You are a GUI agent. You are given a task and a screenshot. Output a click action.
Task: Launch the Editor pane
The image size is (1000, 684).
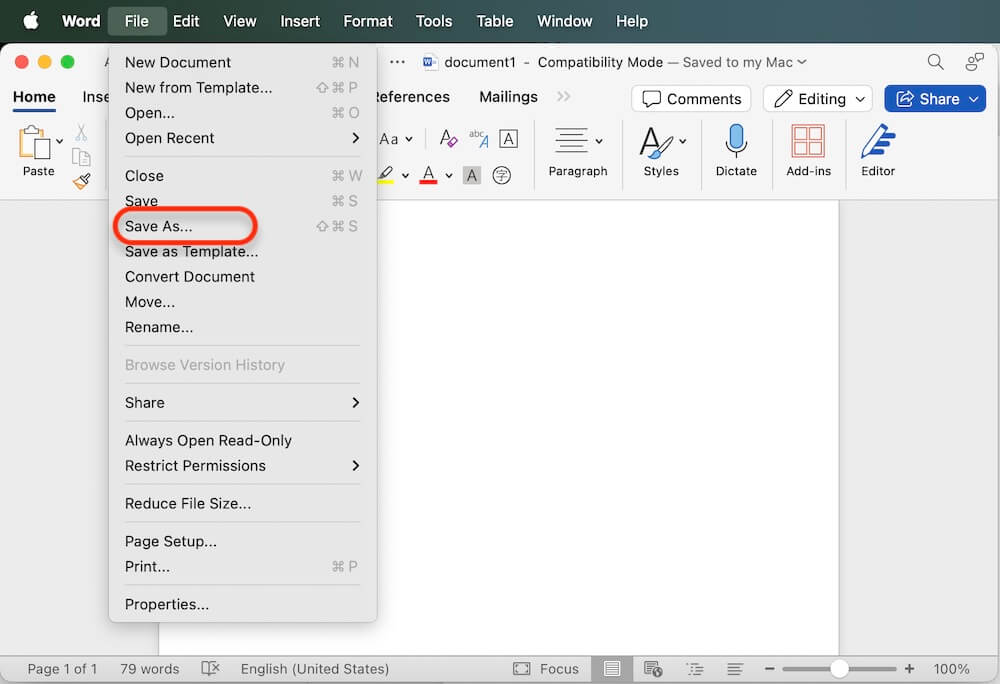tap(877, 150)
